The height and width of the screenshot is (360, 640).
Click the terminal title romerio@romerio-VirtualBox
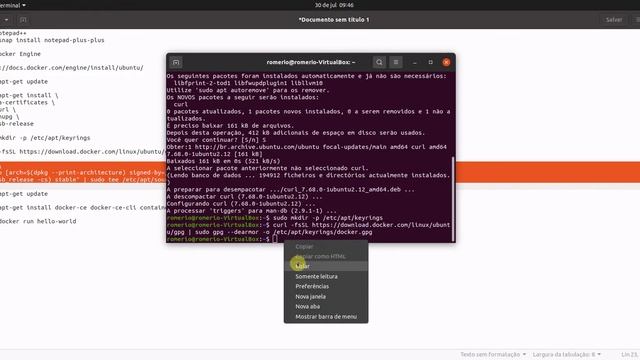point(311,62)
